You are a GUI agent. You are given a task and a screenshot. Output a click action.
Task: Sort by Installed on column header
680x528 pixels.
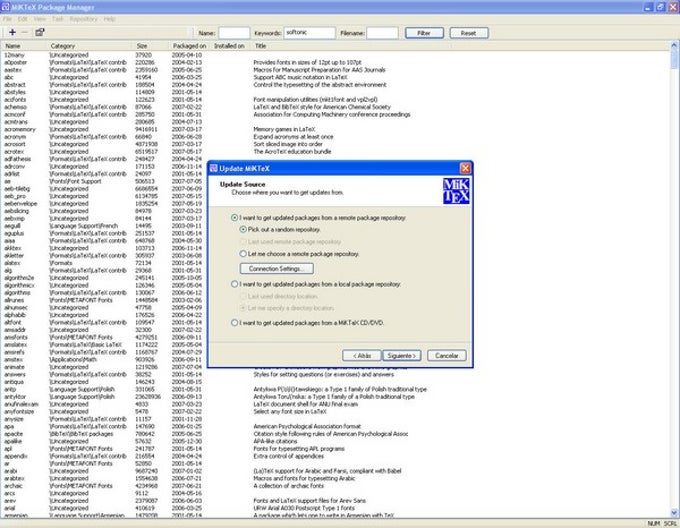pos(229,46)
